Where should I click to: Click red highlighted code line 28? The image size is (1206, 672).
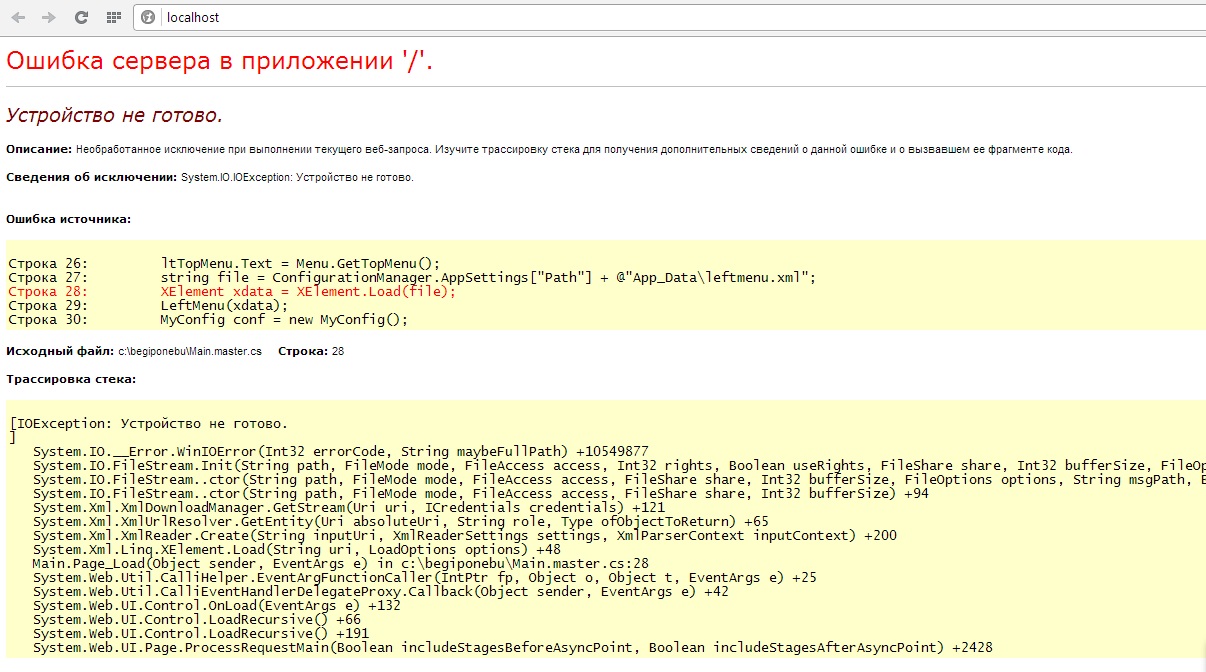click(x=308, y=292)
